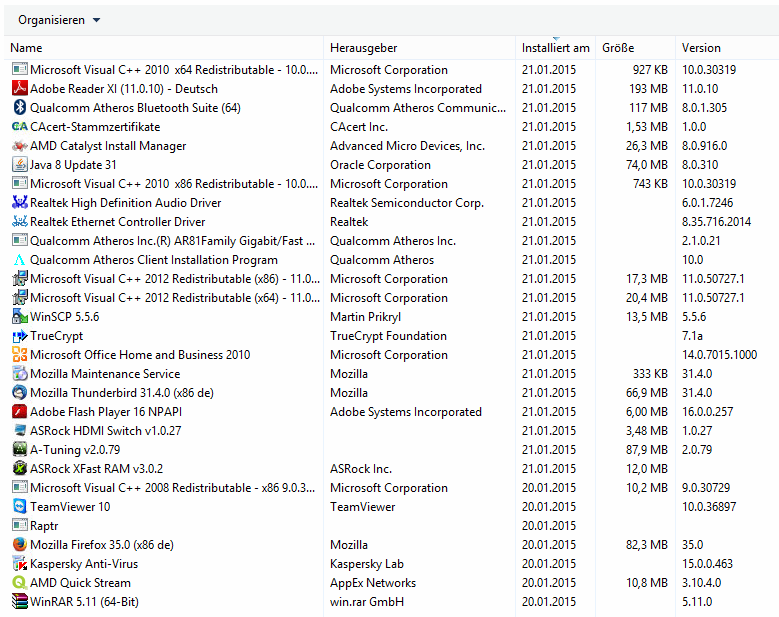779x617 pixels.
Task: Click the Microsoft Office Home and Business icon
Action: pyautogui.click(x=19, y=355)
